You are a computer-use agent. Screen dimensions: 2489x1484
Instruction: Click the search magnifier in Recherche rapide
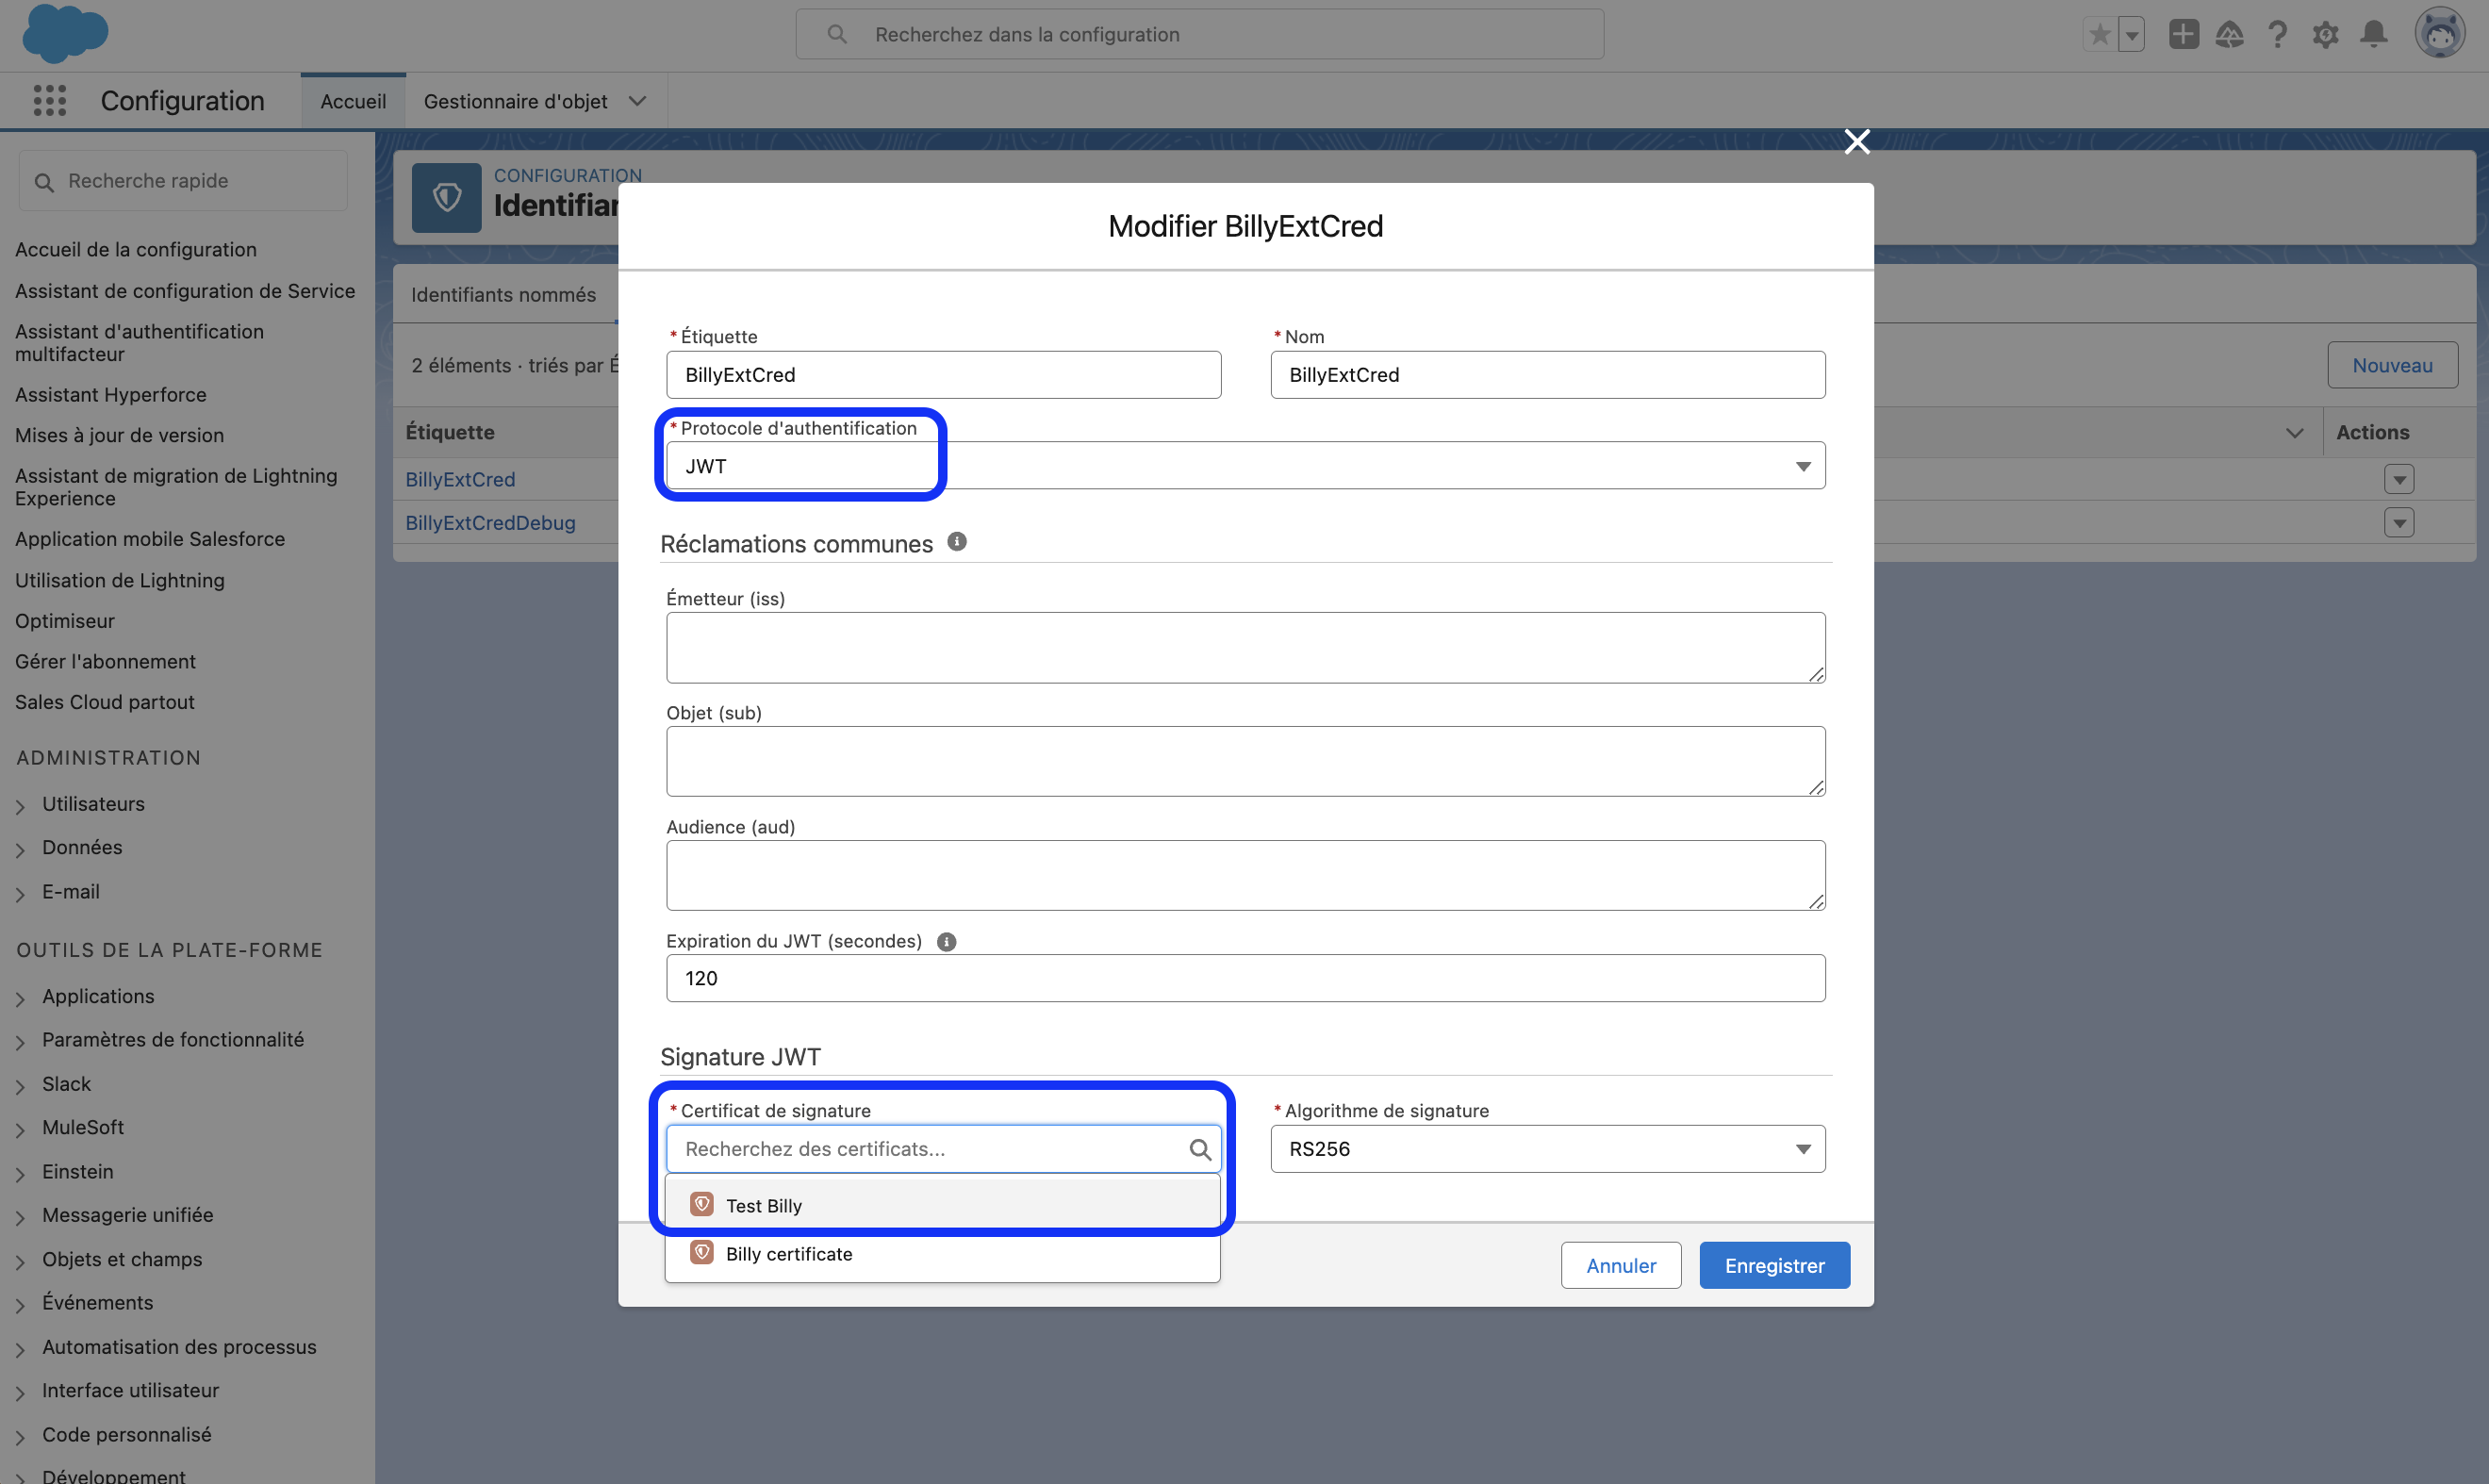point(44,182)
